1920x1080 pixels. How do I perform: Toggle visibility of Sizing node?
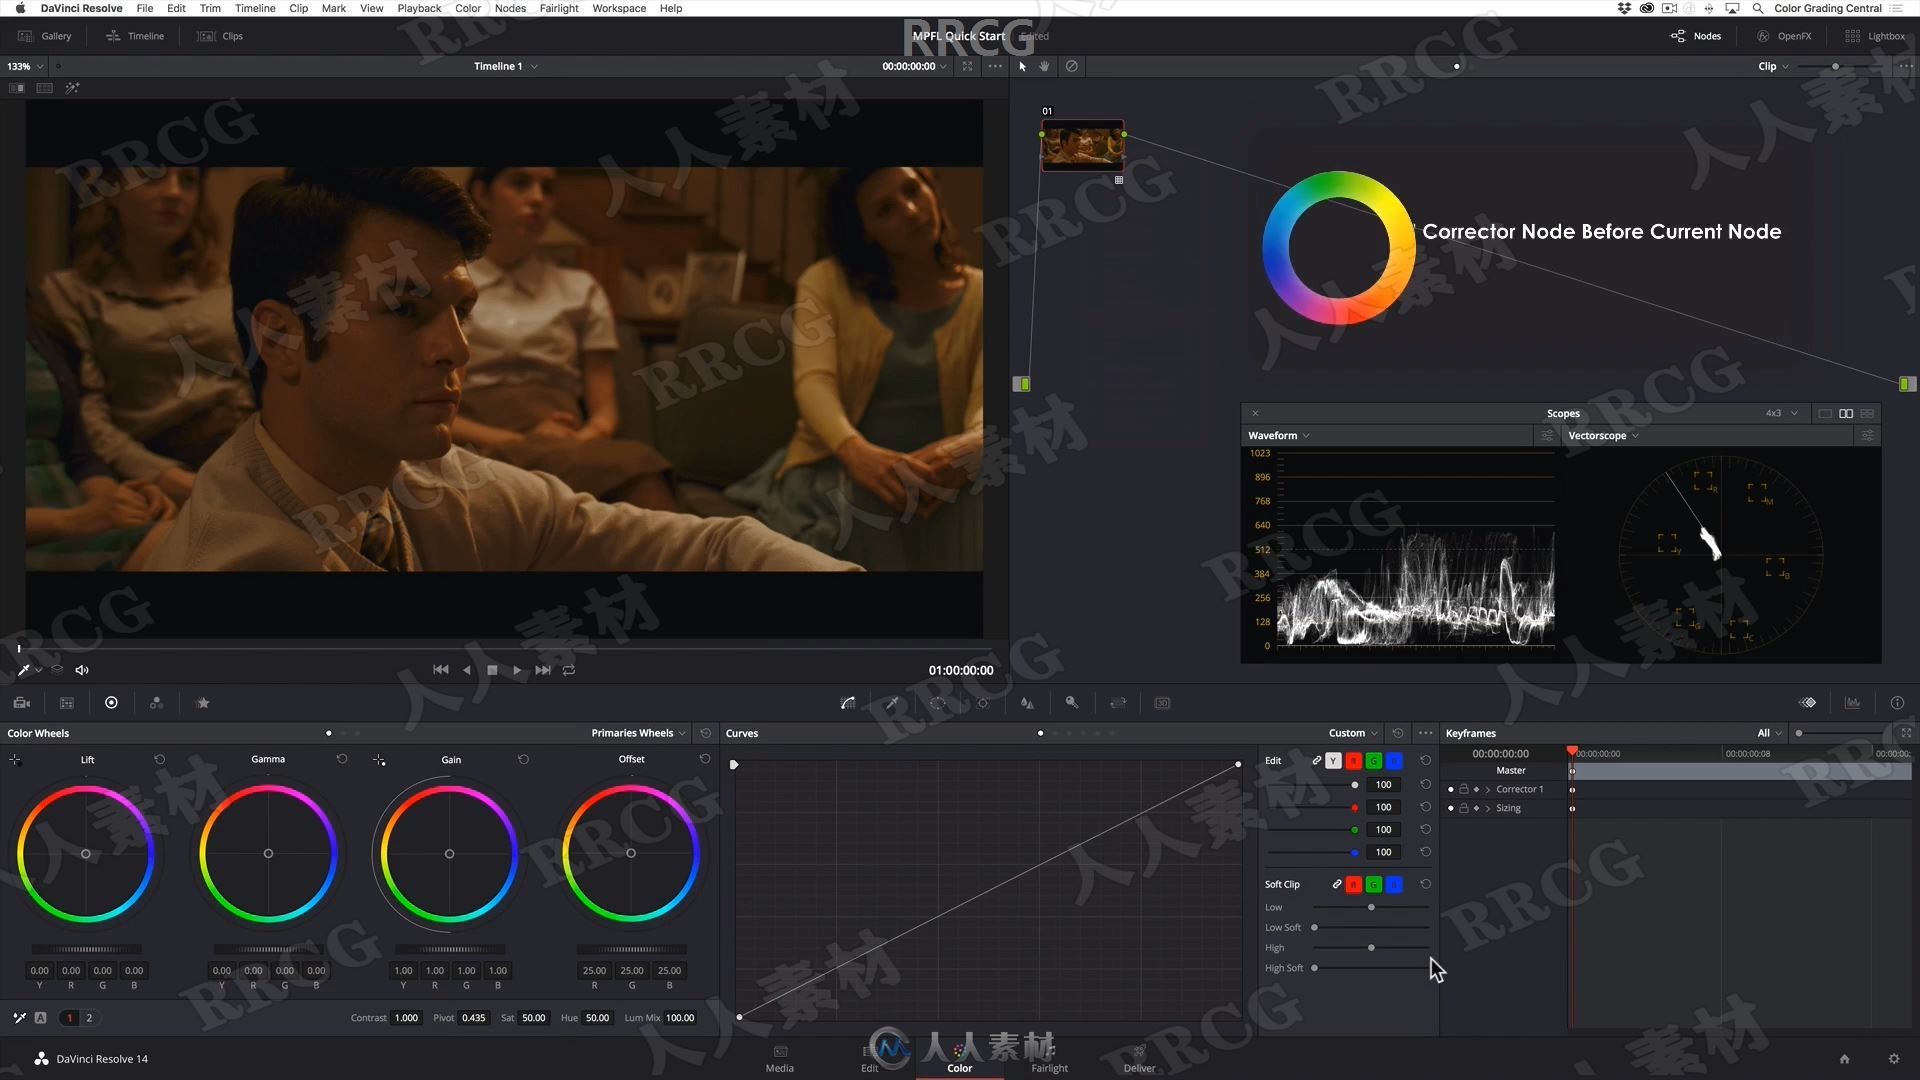(1449, 807)
